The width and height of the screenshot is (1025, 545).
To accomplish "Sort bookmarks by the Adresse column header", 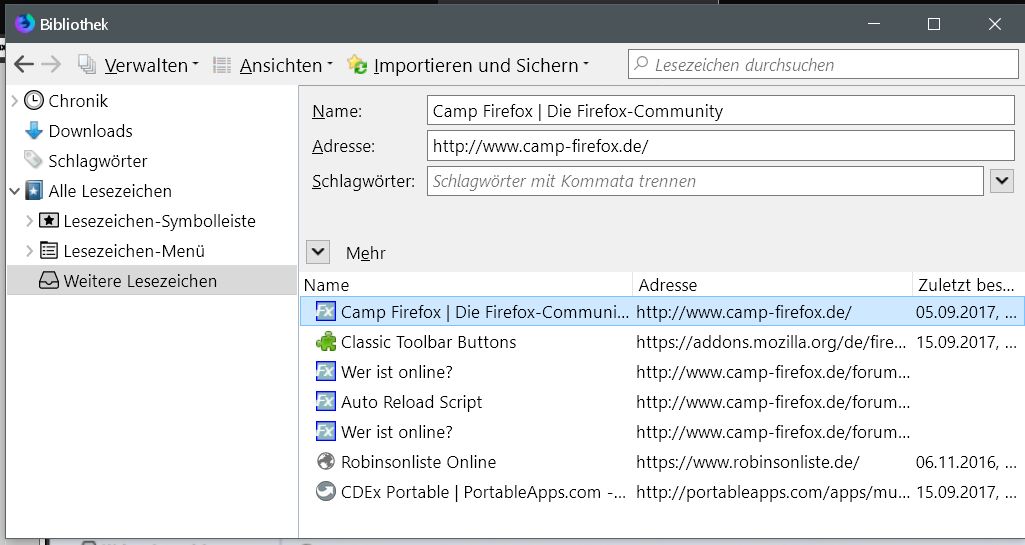I will [x=771, y=285].
